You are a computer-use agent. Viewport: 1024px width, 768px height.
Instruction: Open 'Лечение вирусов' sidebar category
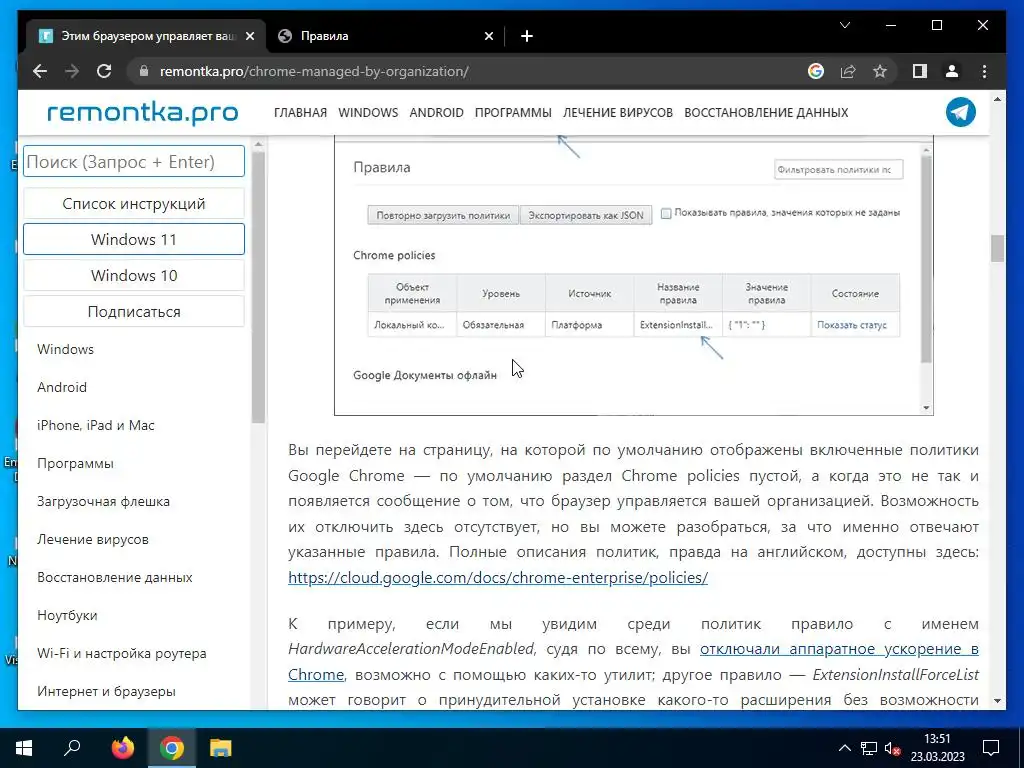click(93, 539)
